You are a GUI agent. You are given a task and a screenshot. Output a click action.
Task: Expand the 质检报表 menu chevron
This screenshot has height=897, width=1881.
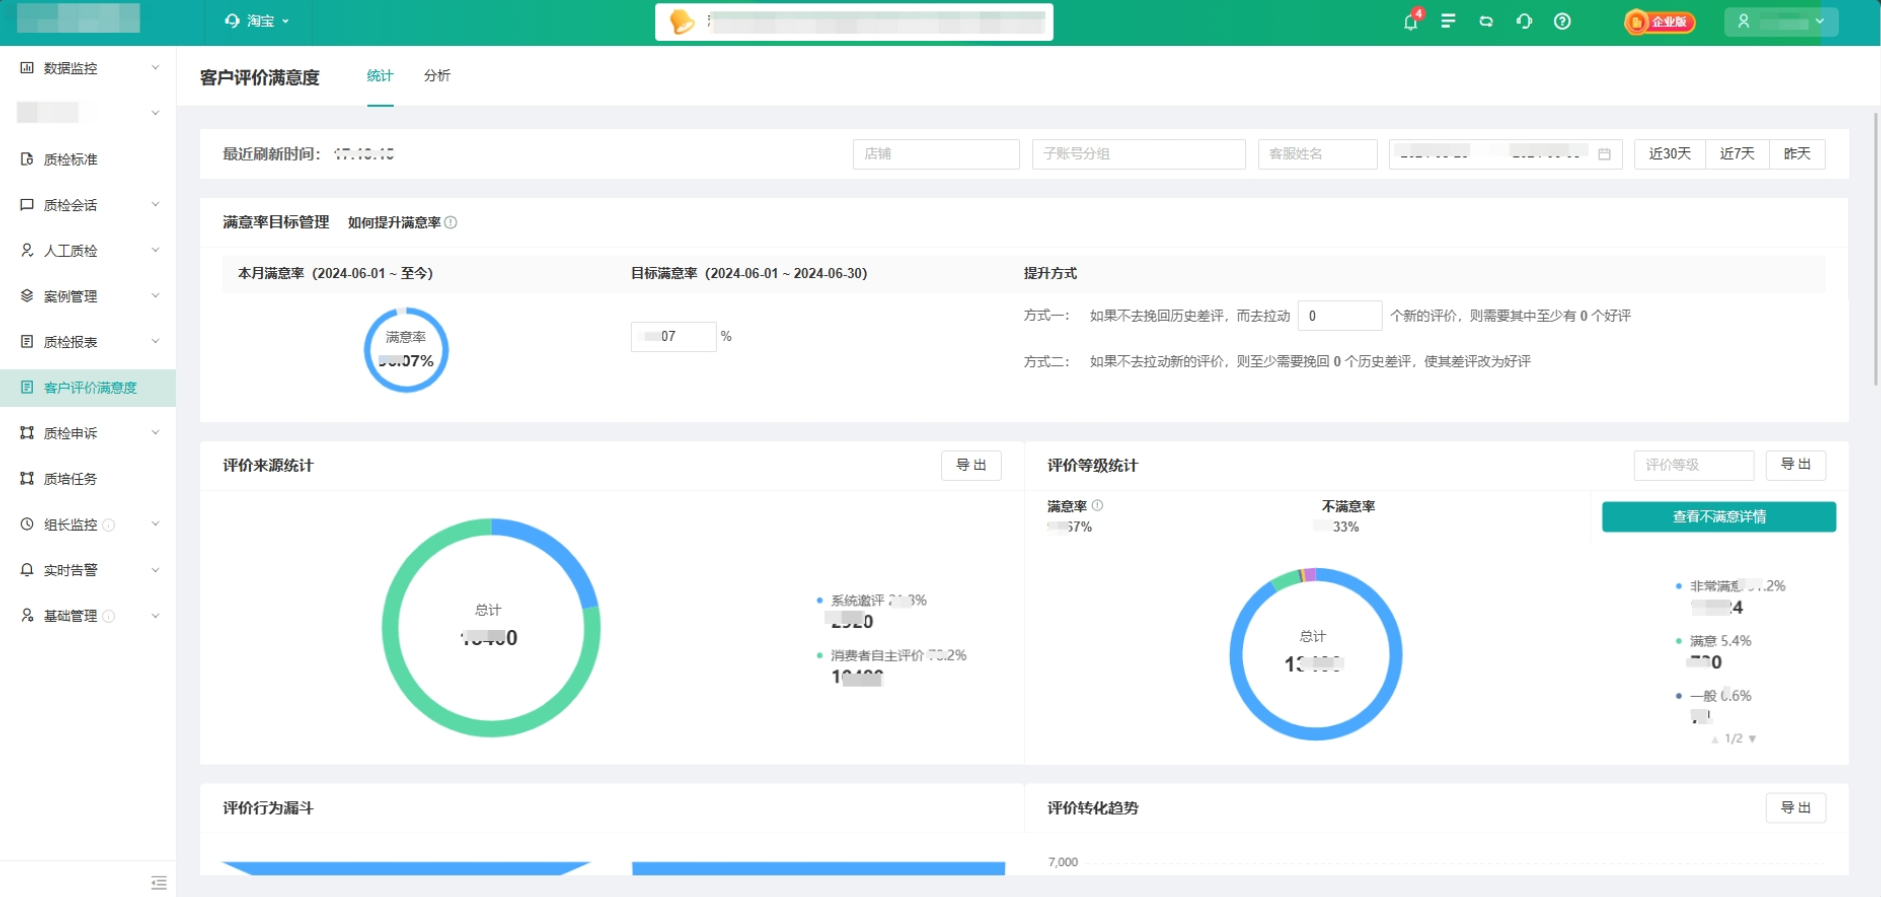pos(155,342)
